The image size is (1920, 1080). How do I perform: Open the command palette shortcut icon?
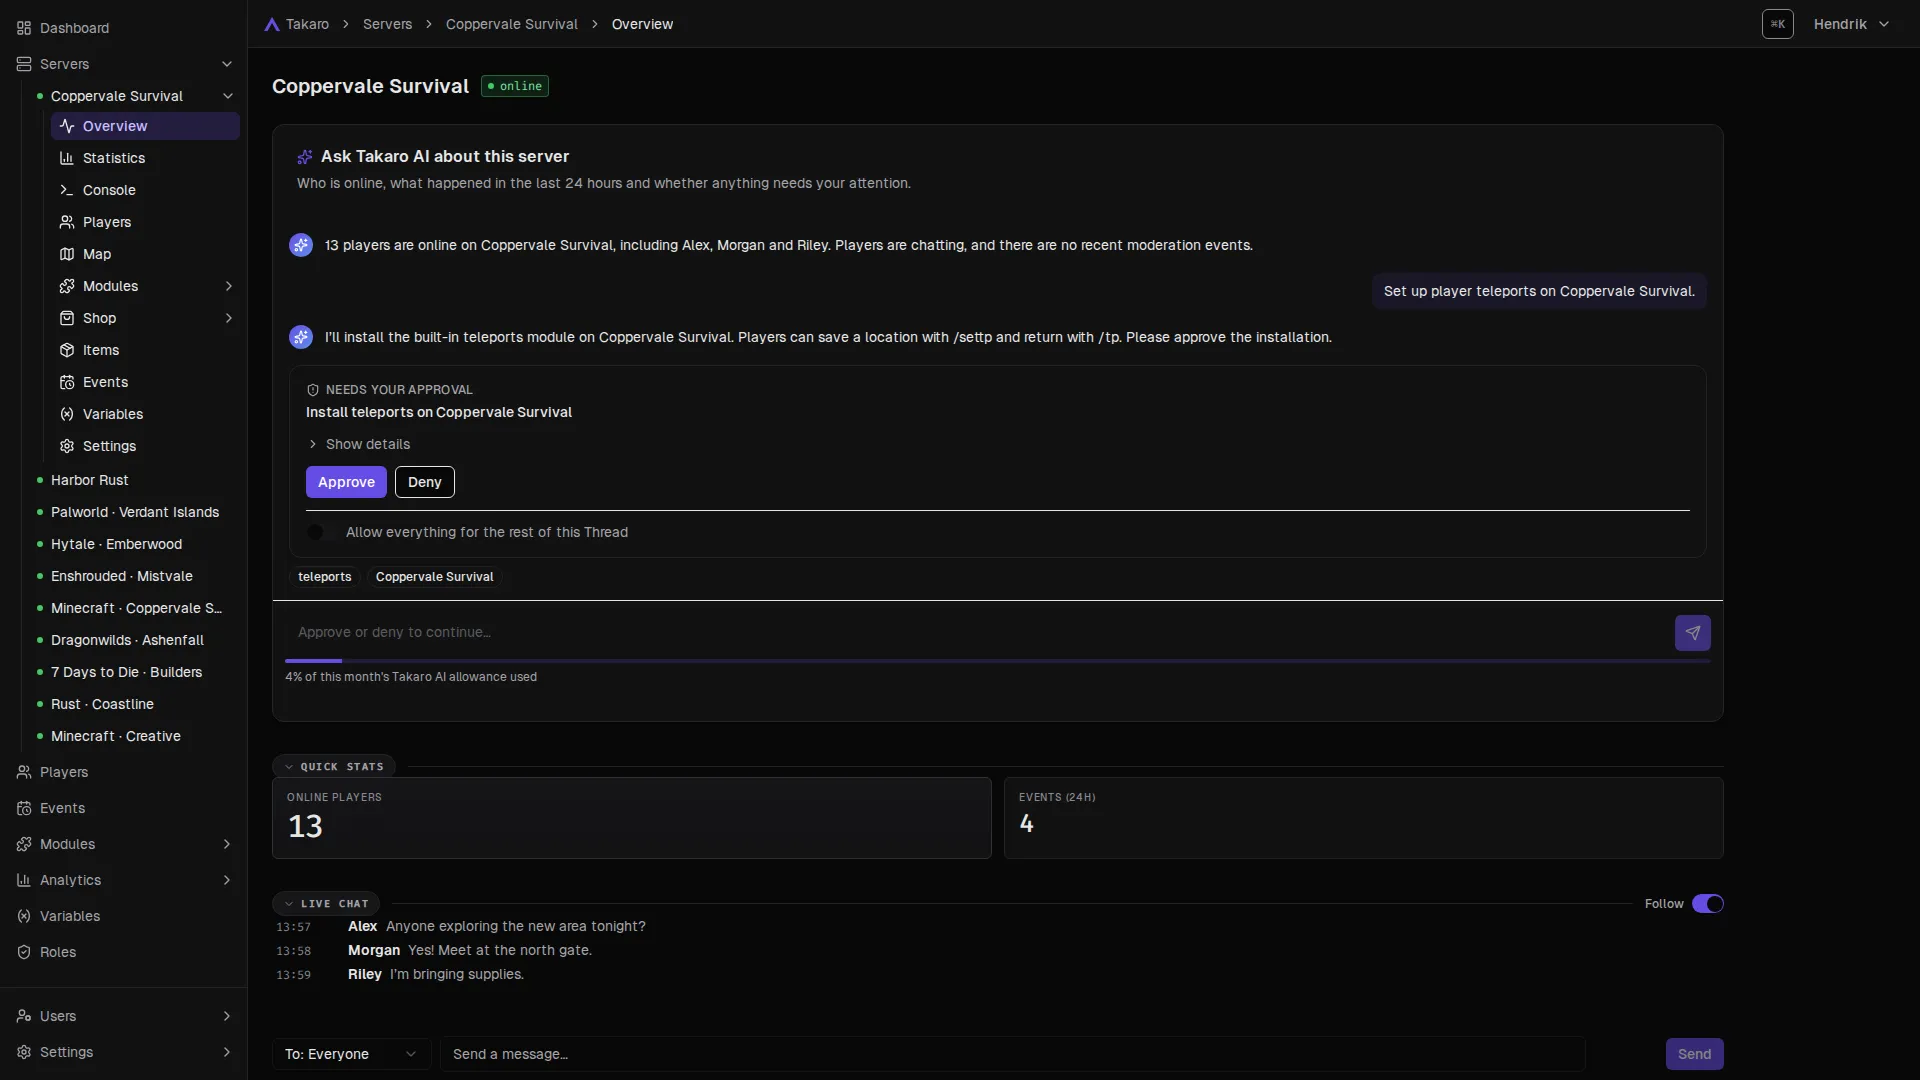(1778, 24)
